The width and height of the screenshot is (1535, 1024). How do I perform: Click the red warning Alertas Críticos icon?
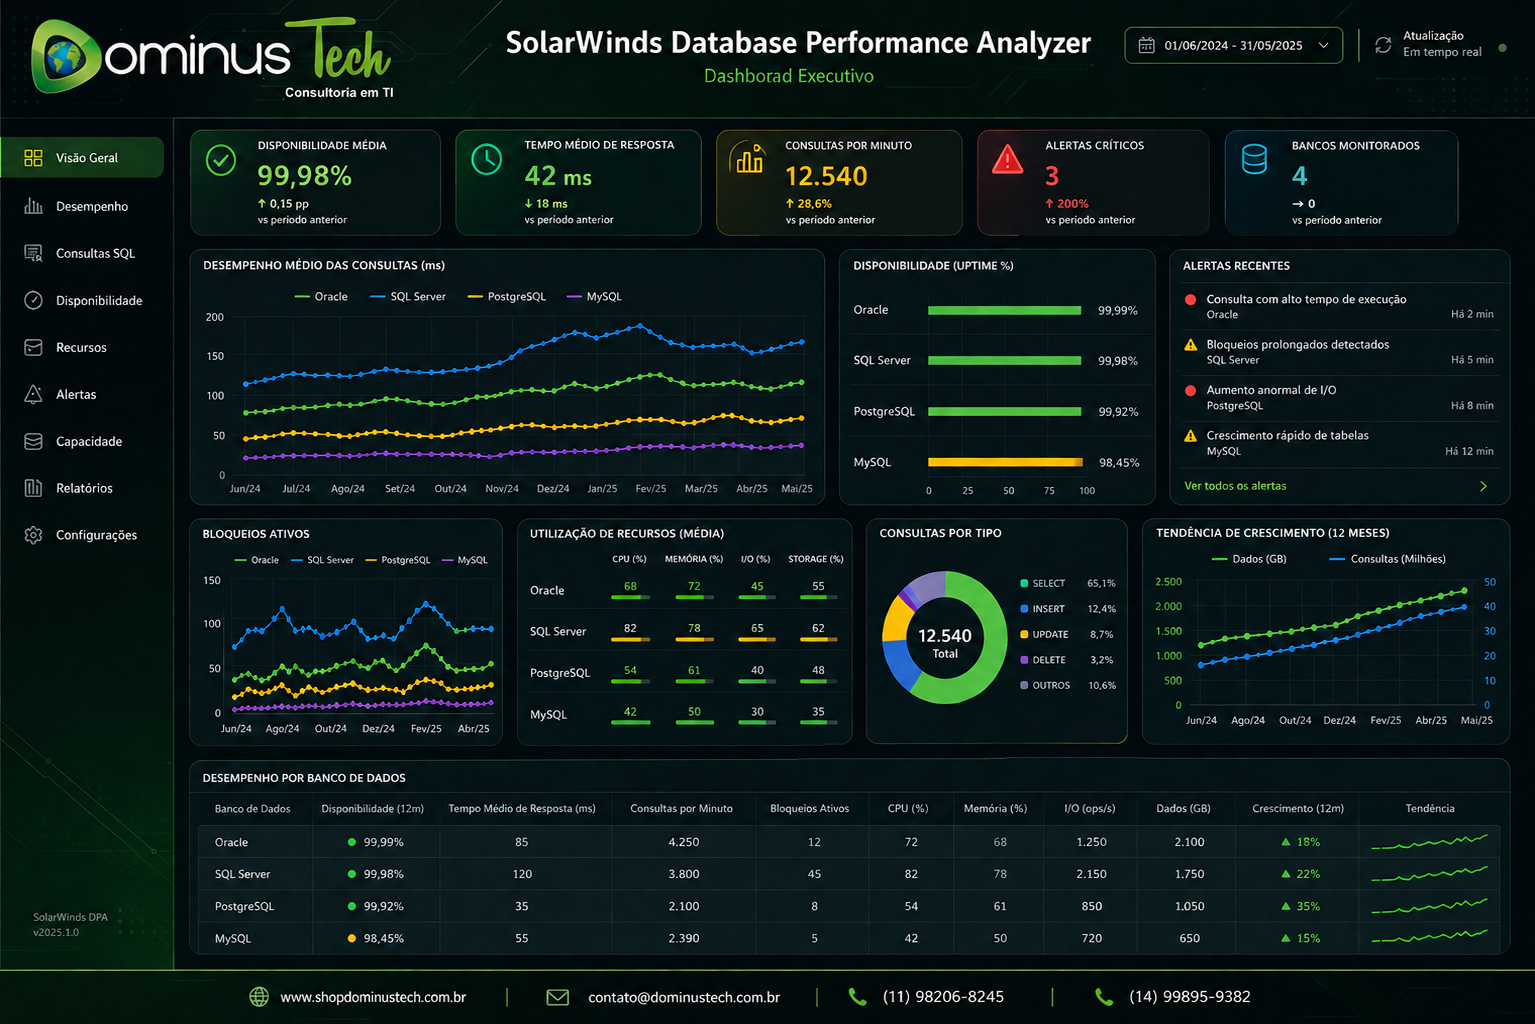[1007, 159]
